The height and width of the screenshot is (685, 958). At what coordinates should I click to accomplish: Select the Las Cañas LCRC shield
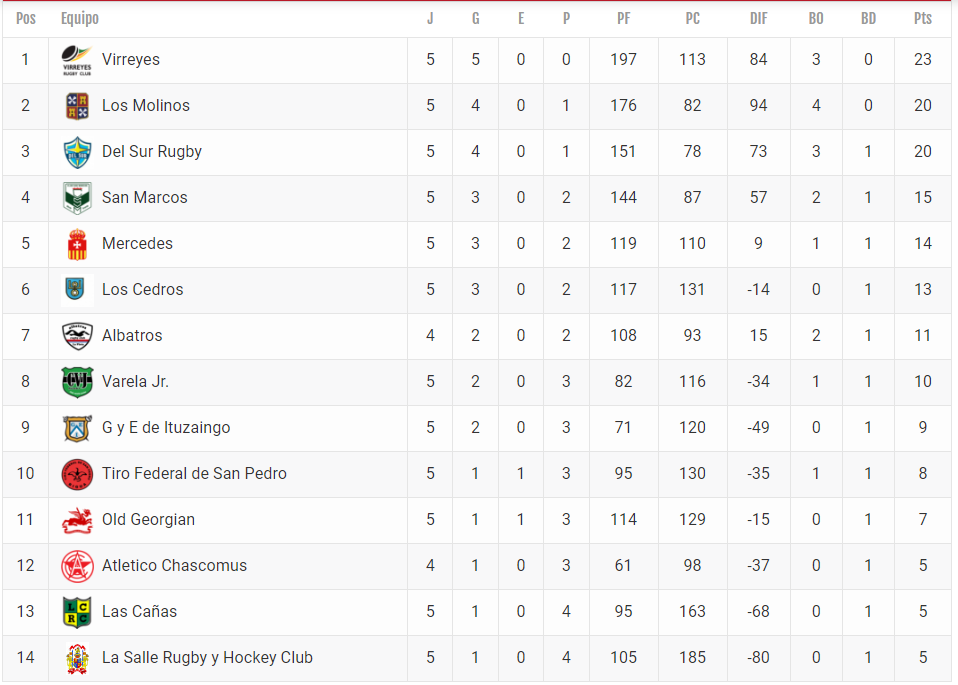77,612
